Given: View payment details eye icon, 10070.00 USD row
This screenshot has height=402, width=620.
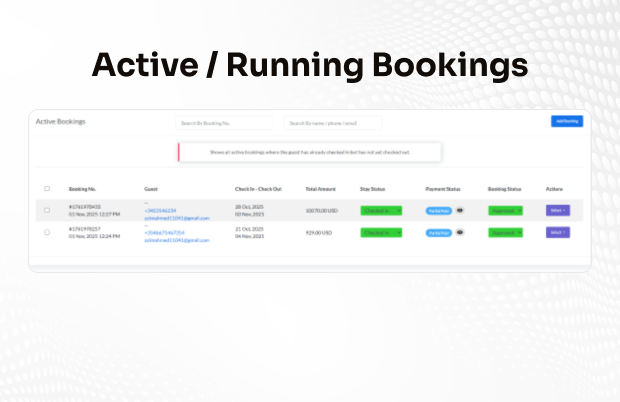Looking at the screenshot, I should point(459,210).
